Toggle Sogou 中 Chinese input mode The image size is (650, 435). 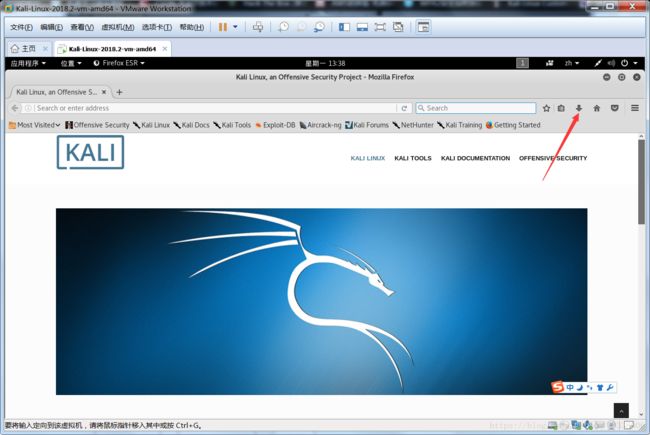point(570,387)
